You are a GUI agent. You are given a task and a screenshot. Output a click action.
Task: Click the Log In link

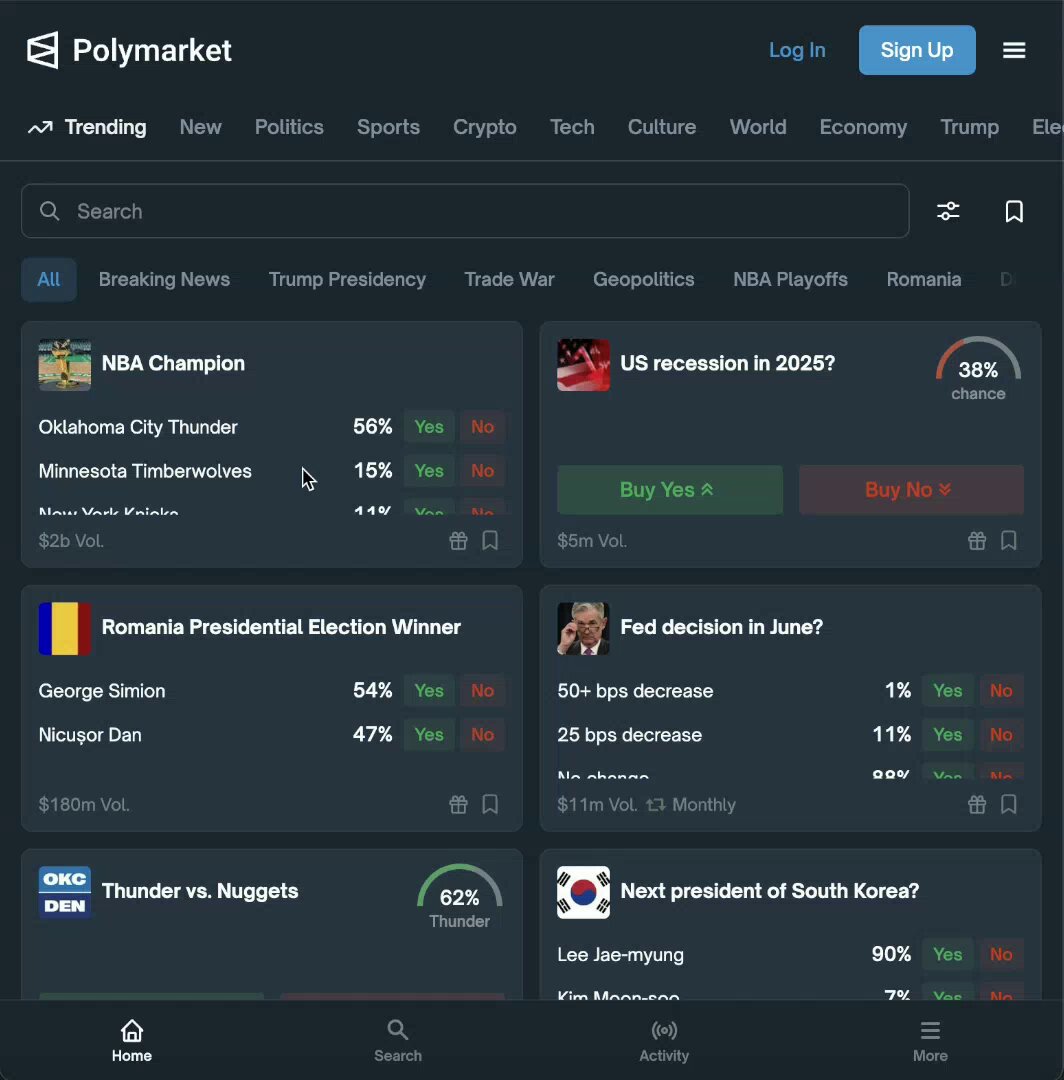point(797,50)
